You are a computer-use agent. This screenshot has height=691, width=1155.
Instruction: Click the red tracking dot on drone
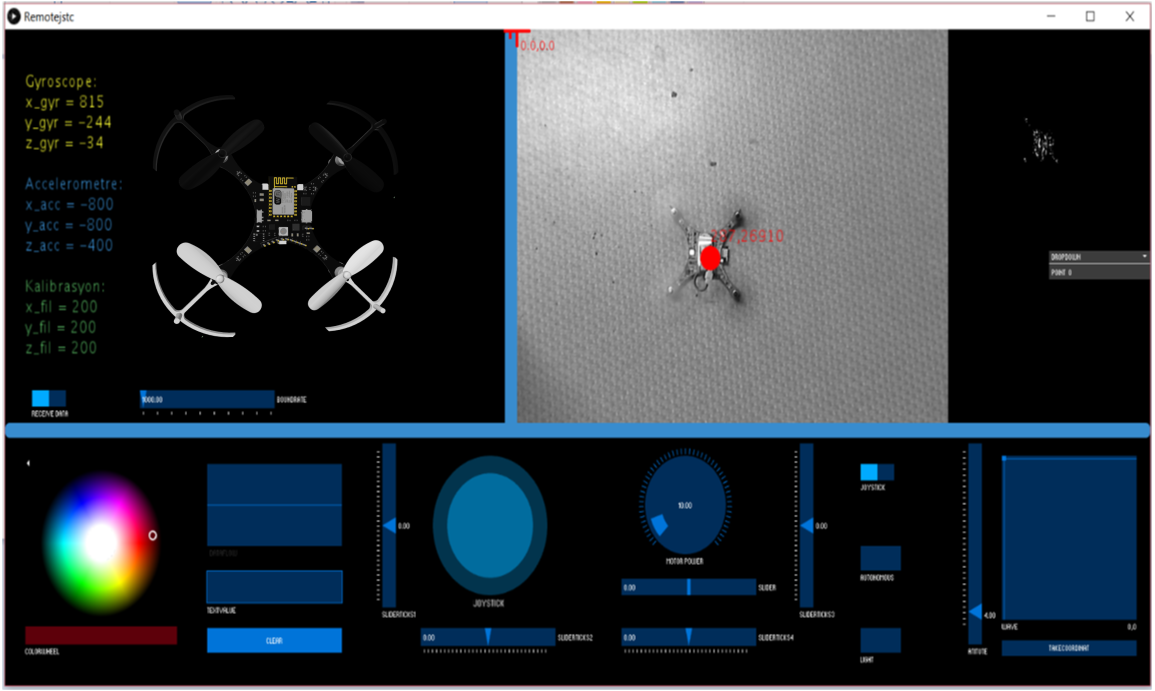(x=710, y=258)
